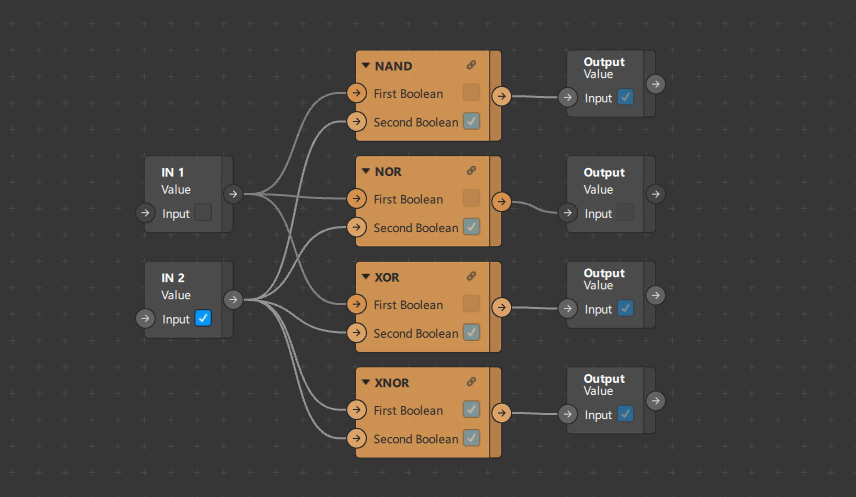Click input port of NOR's Output node
Viewport: 856px width, 497px height.
tap(568, 212)
